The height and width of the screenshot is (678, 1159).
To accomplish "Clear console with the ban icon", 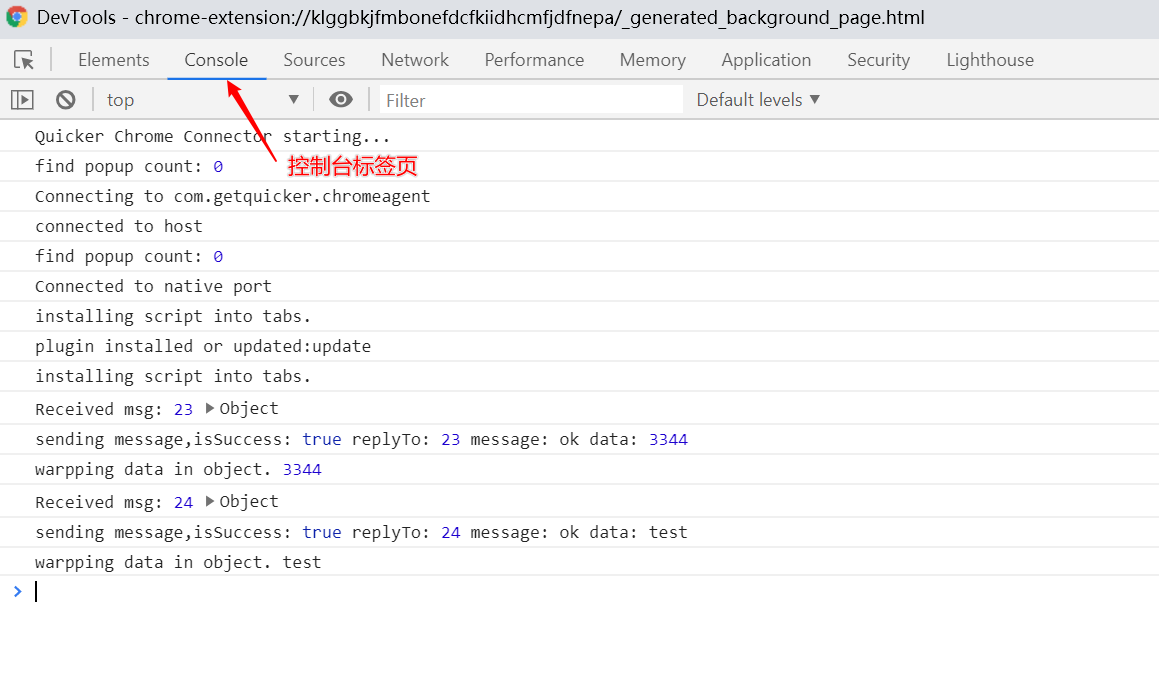I will (66, 99).
